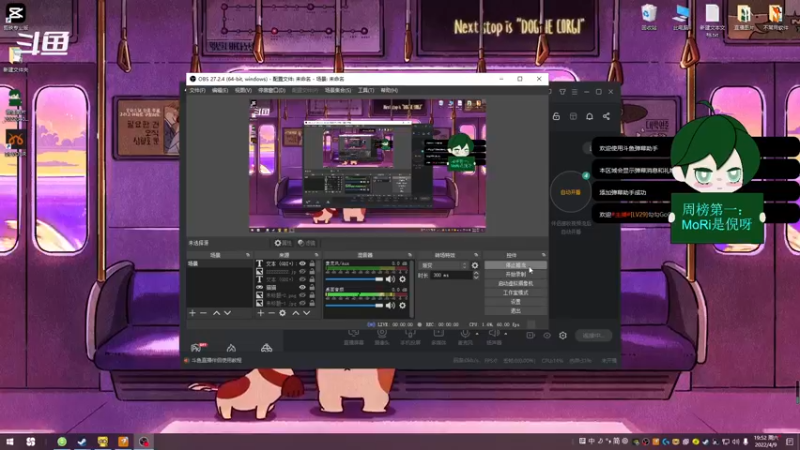Pop out the 混音器 dock via header icon

click(x=410, y=255)
